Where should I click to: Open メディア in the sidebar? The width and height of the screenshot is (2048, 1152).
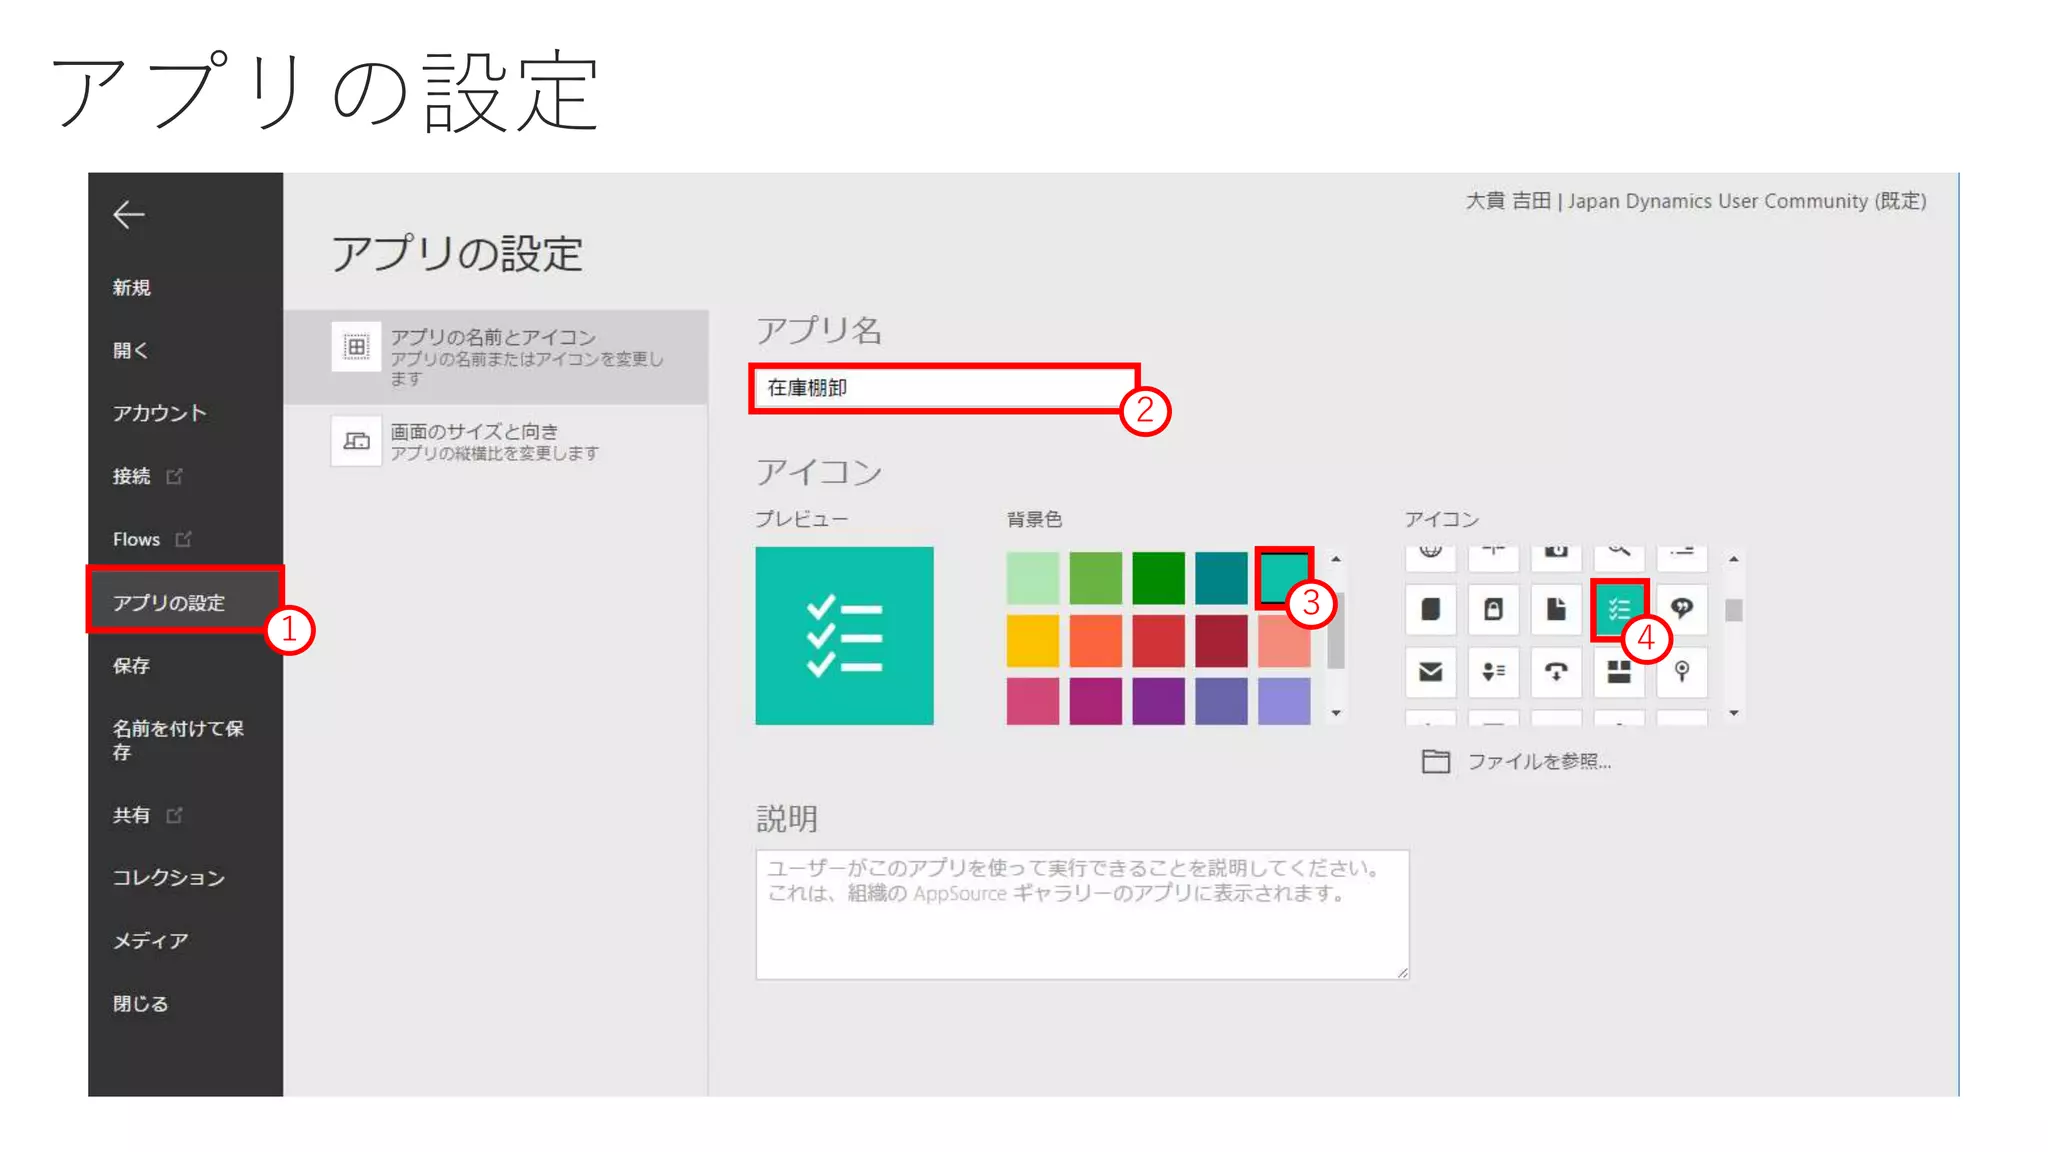[x=150, y=941]
